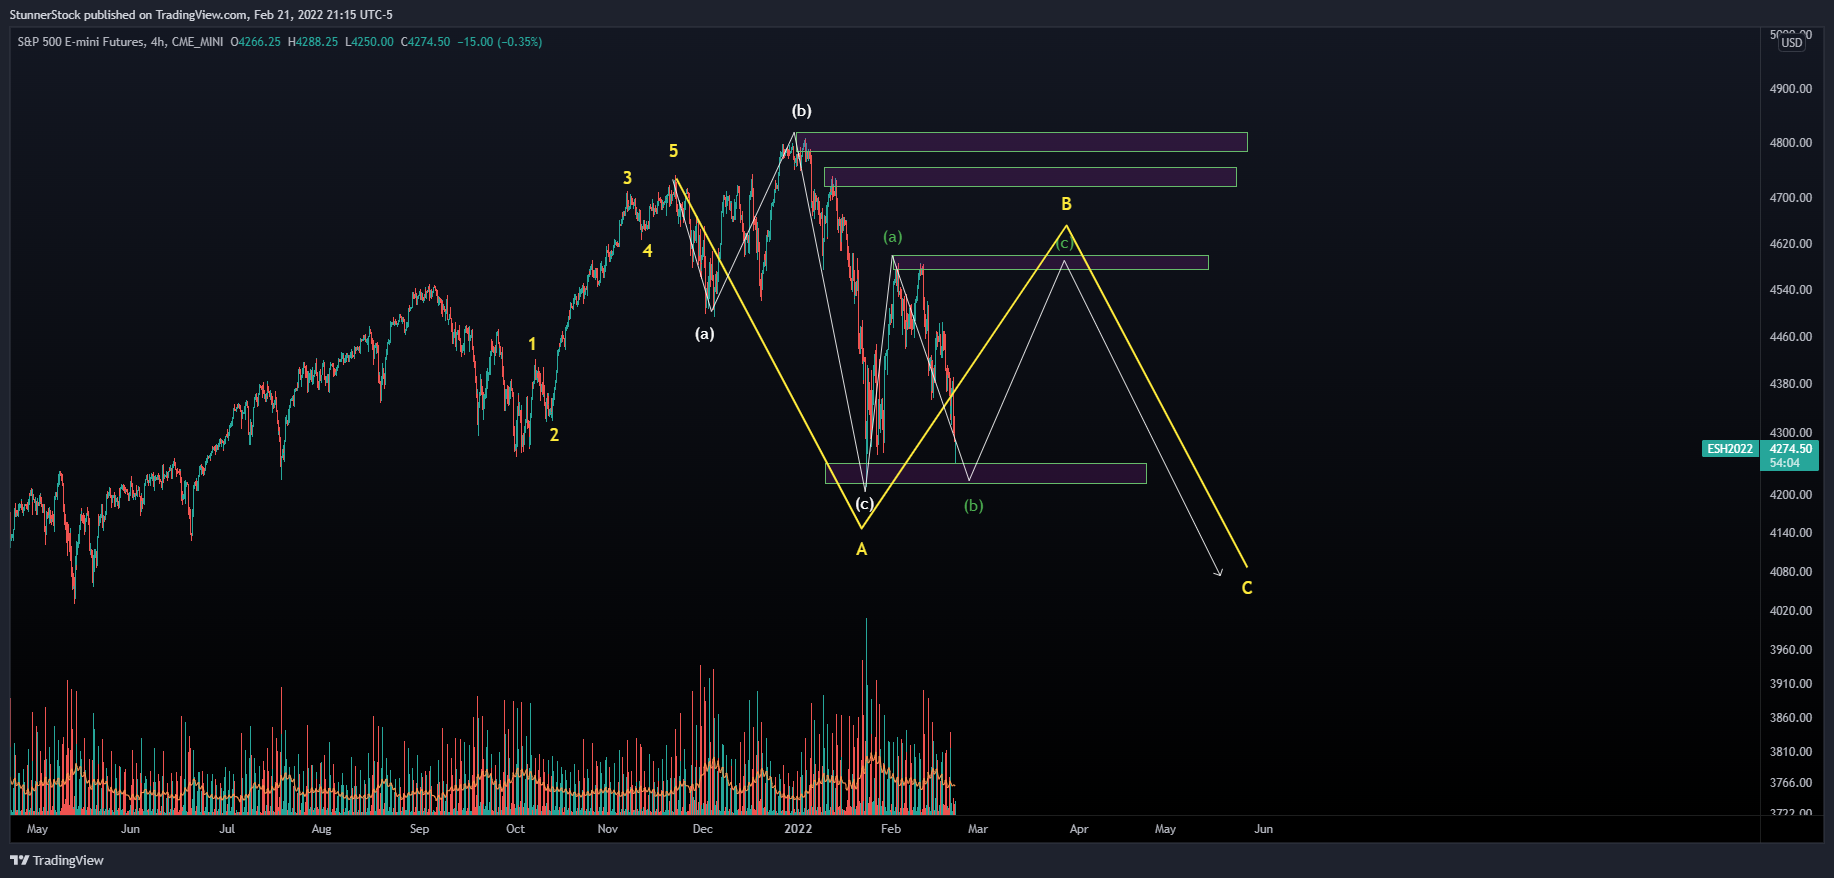This screenshot has height=878, width=1834.
Task: Click the 3960.00 price axis label
Action: pos(1791,650)
